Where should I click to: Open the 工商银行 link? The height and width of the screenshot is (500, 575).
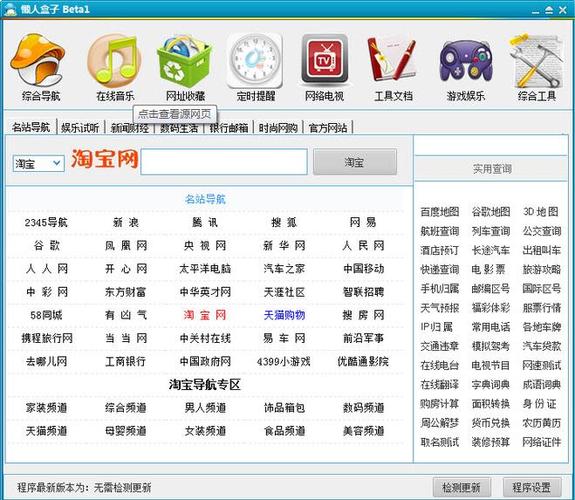pos(125,362)
